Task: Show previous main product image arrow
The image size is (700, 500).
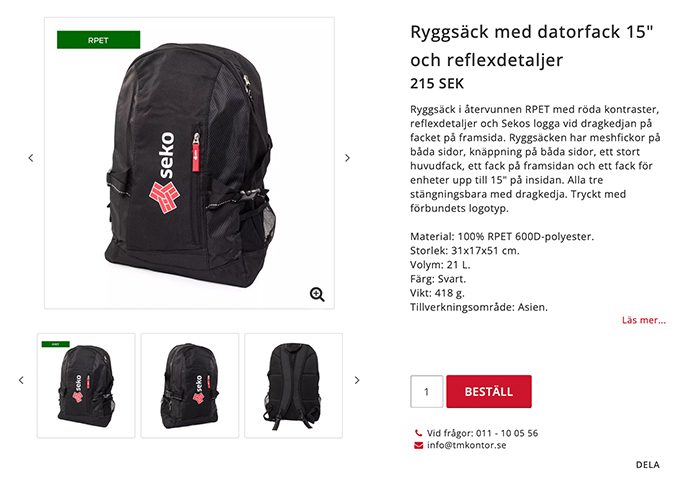Action: click(x=31, y=158)
